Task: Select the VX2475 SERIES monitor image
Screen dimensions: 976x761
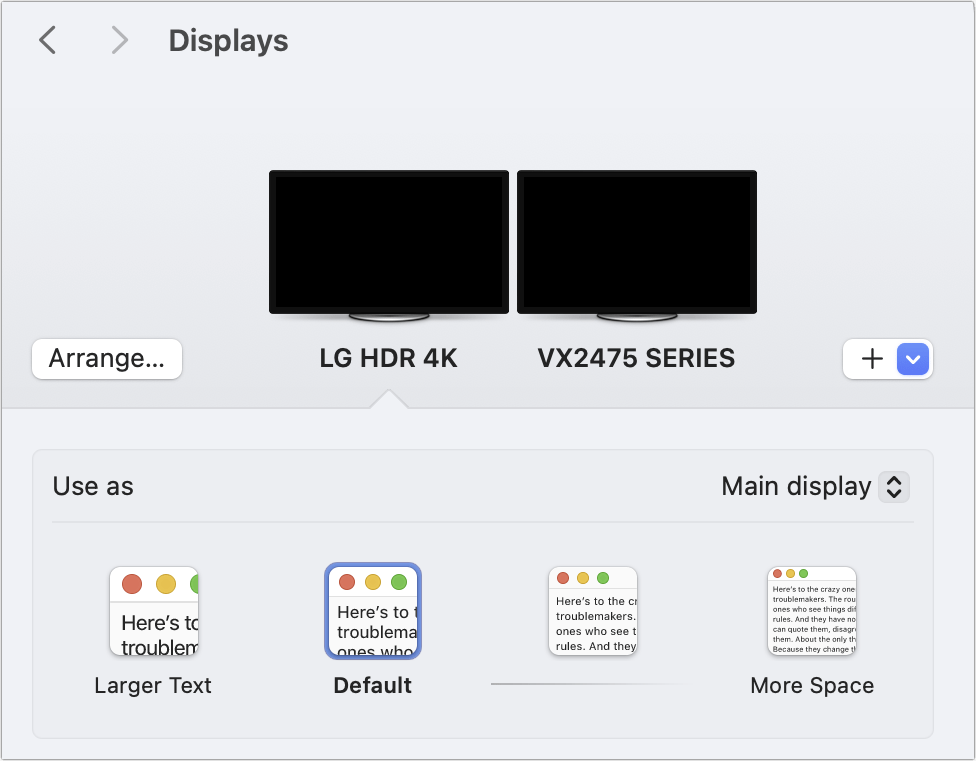Action: [636, 242]
